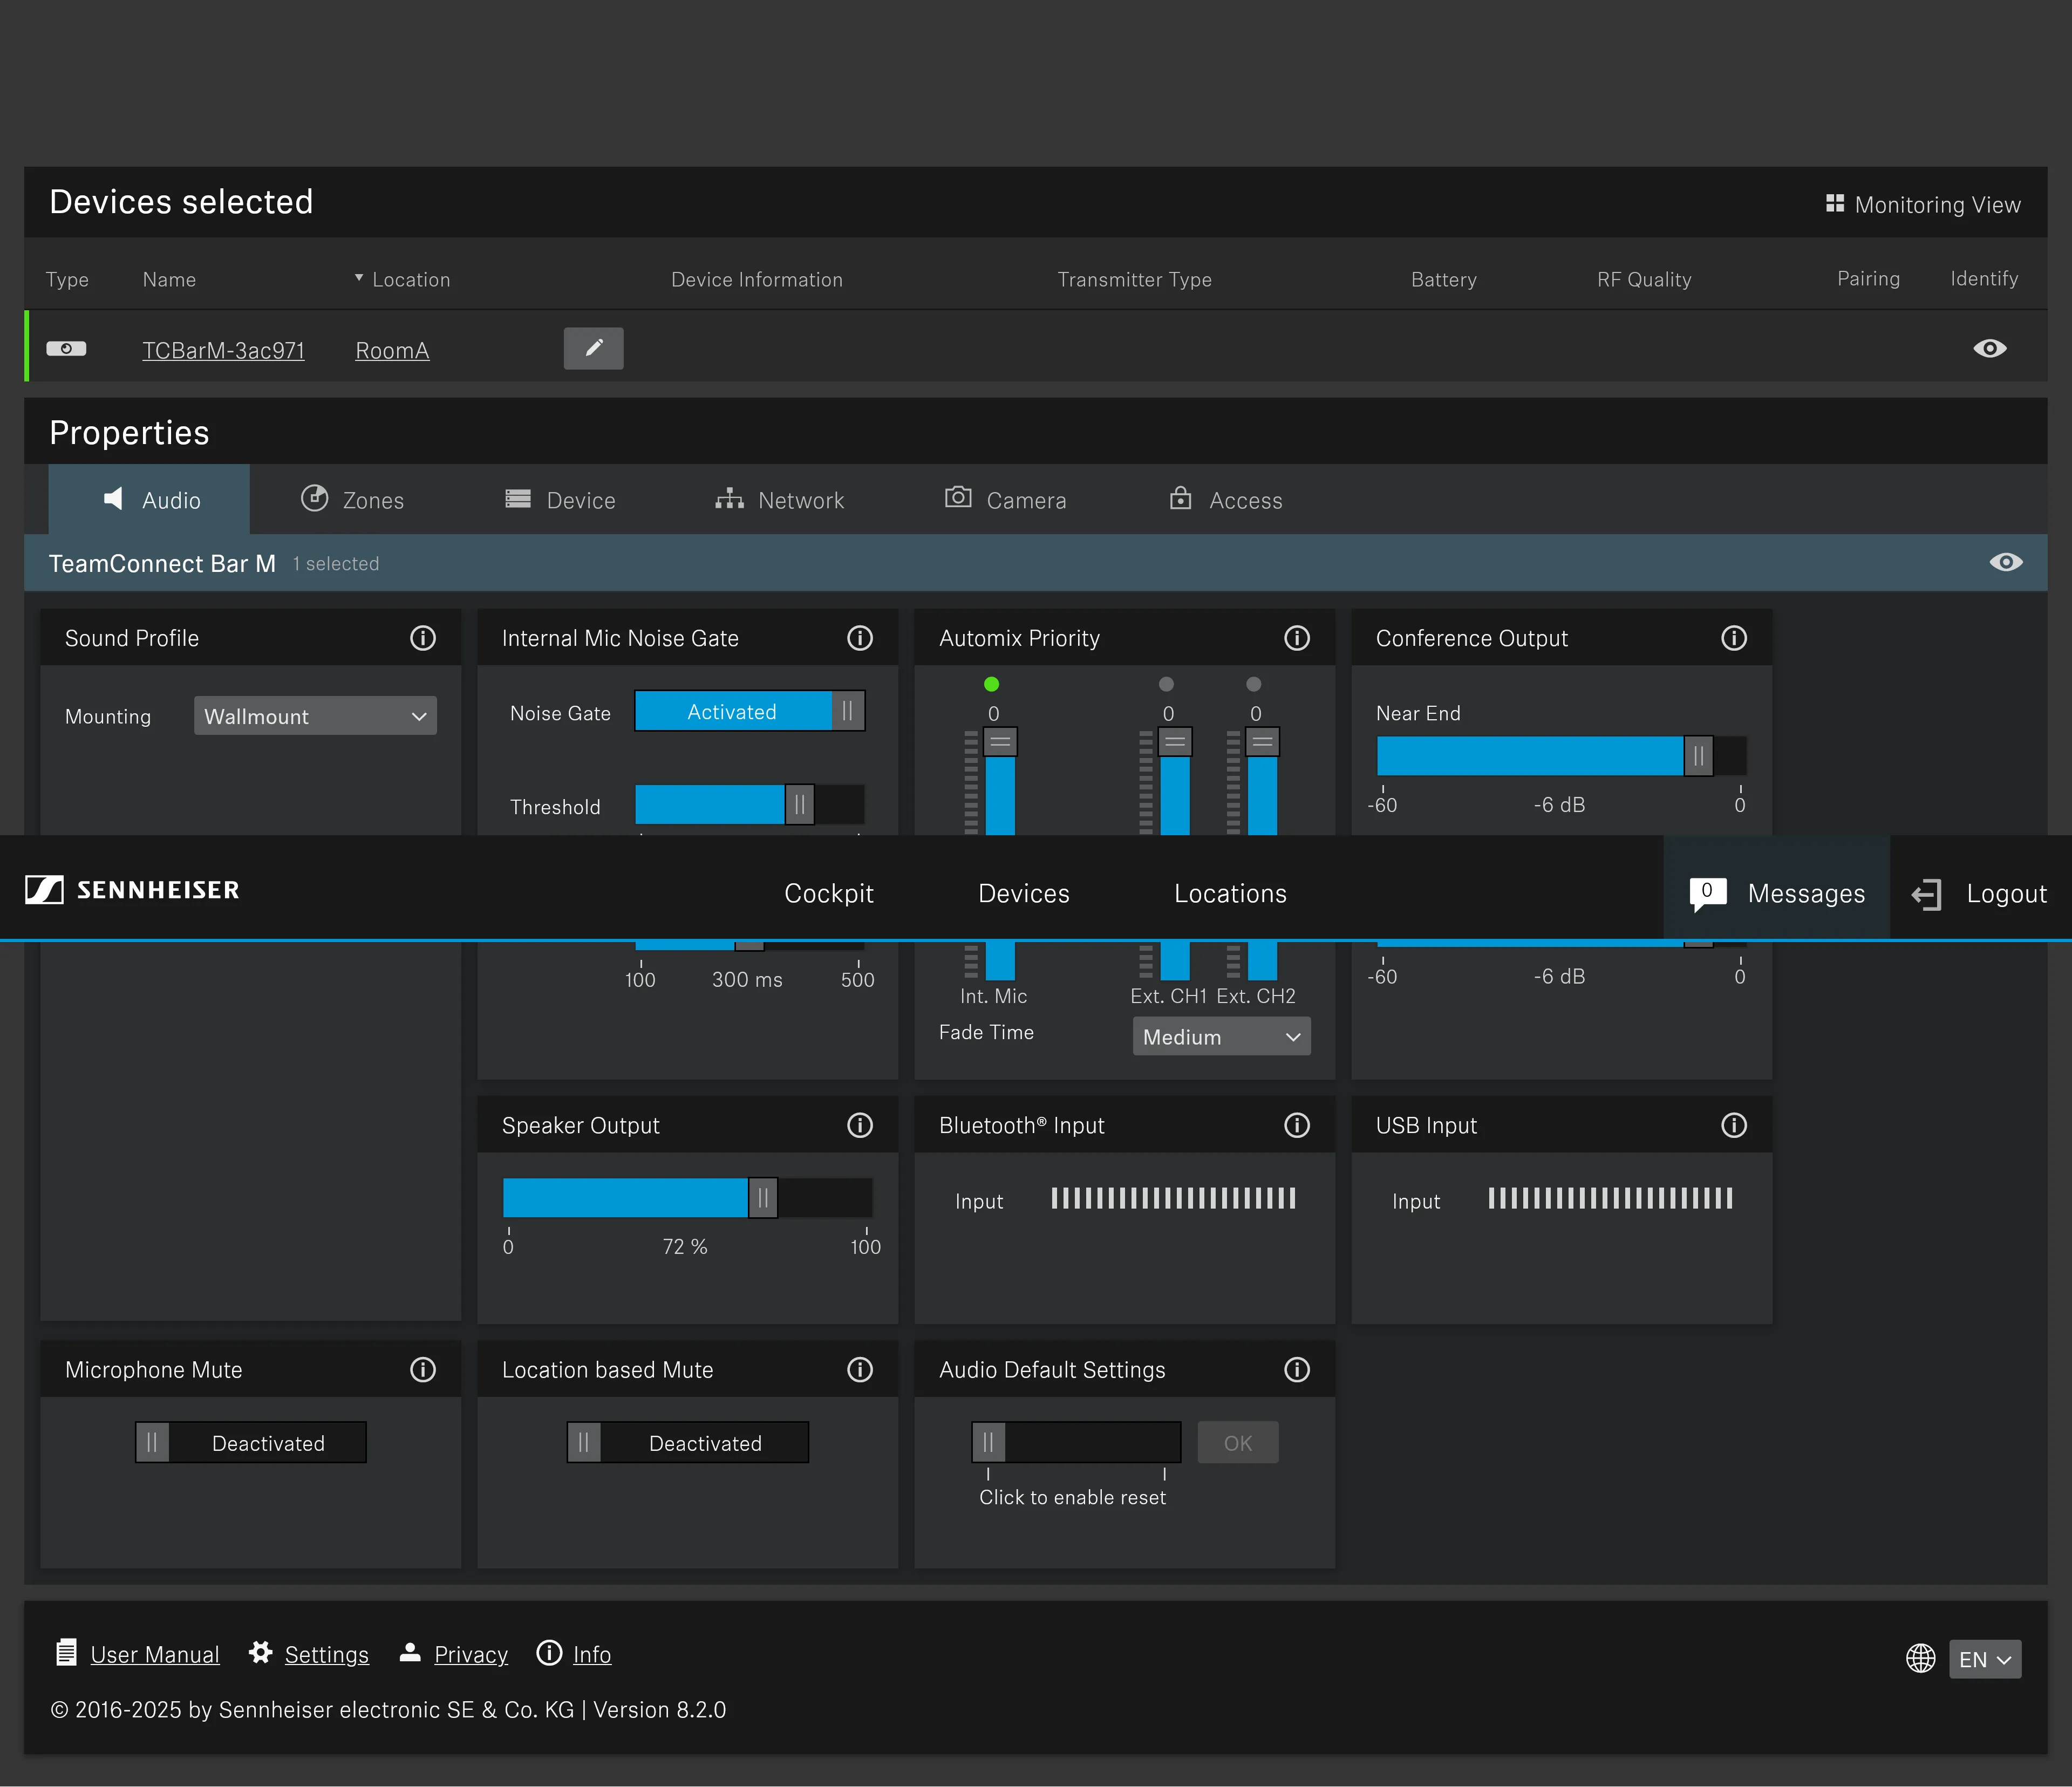
Task: Open the Settings link in footer
Action: coord(327,1654)
